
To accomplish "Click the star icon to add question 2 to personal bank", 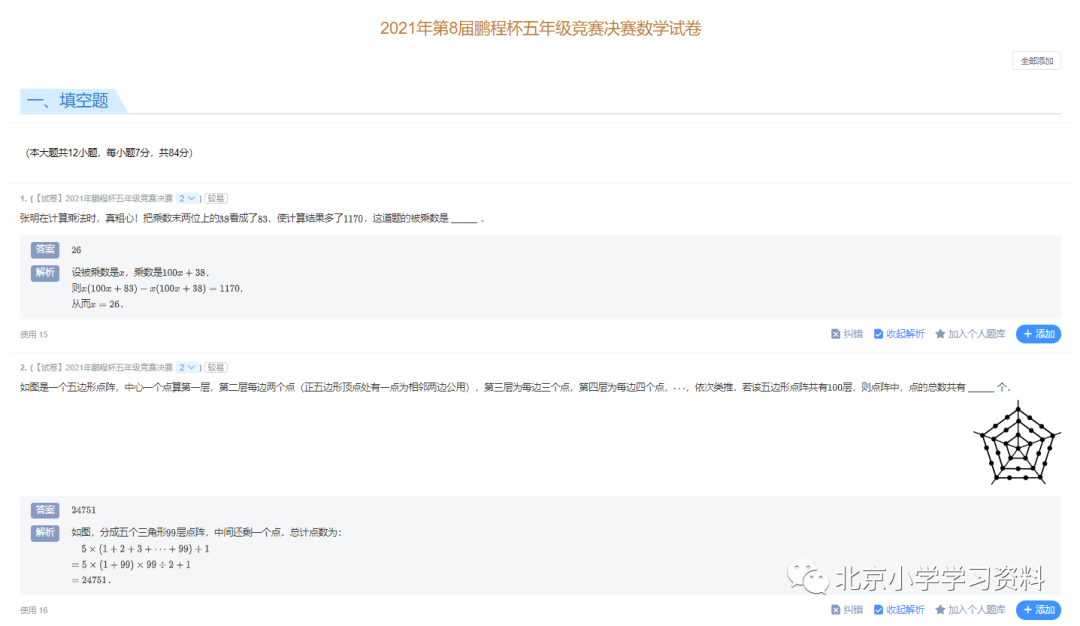I will pyautogui.click(x=939, y=609).
